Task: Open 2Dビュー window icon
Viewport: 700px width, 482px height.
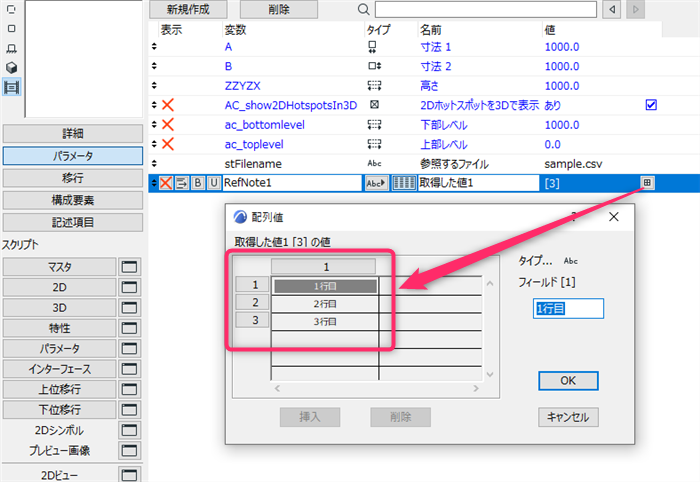Action: (x=129, y=474)
